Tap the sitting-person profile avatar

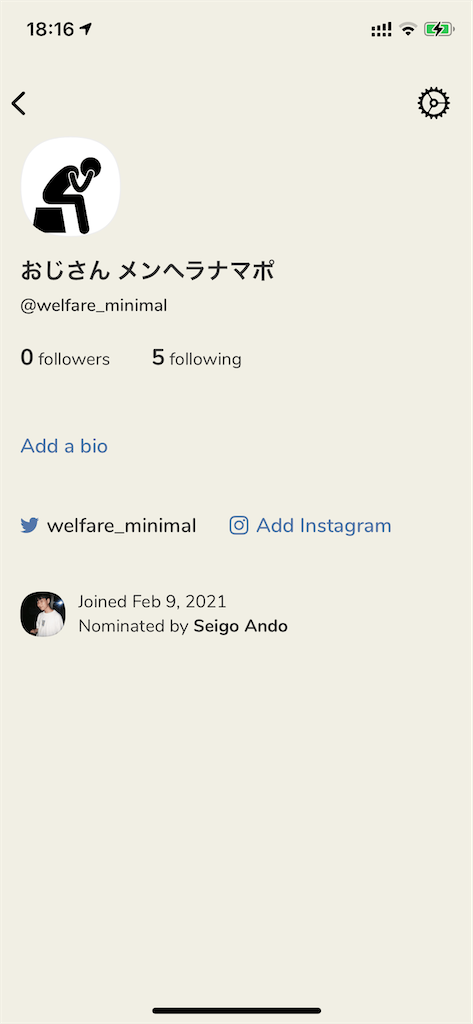pos(71,187)
